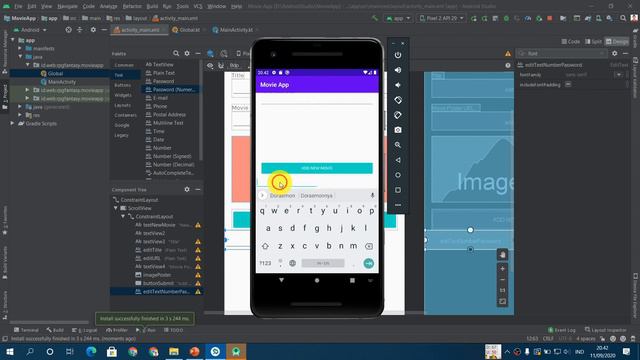640x360 pixels.
Task: Tap the shift key on the phone keyboard
Action: click(x=265, y=246)
